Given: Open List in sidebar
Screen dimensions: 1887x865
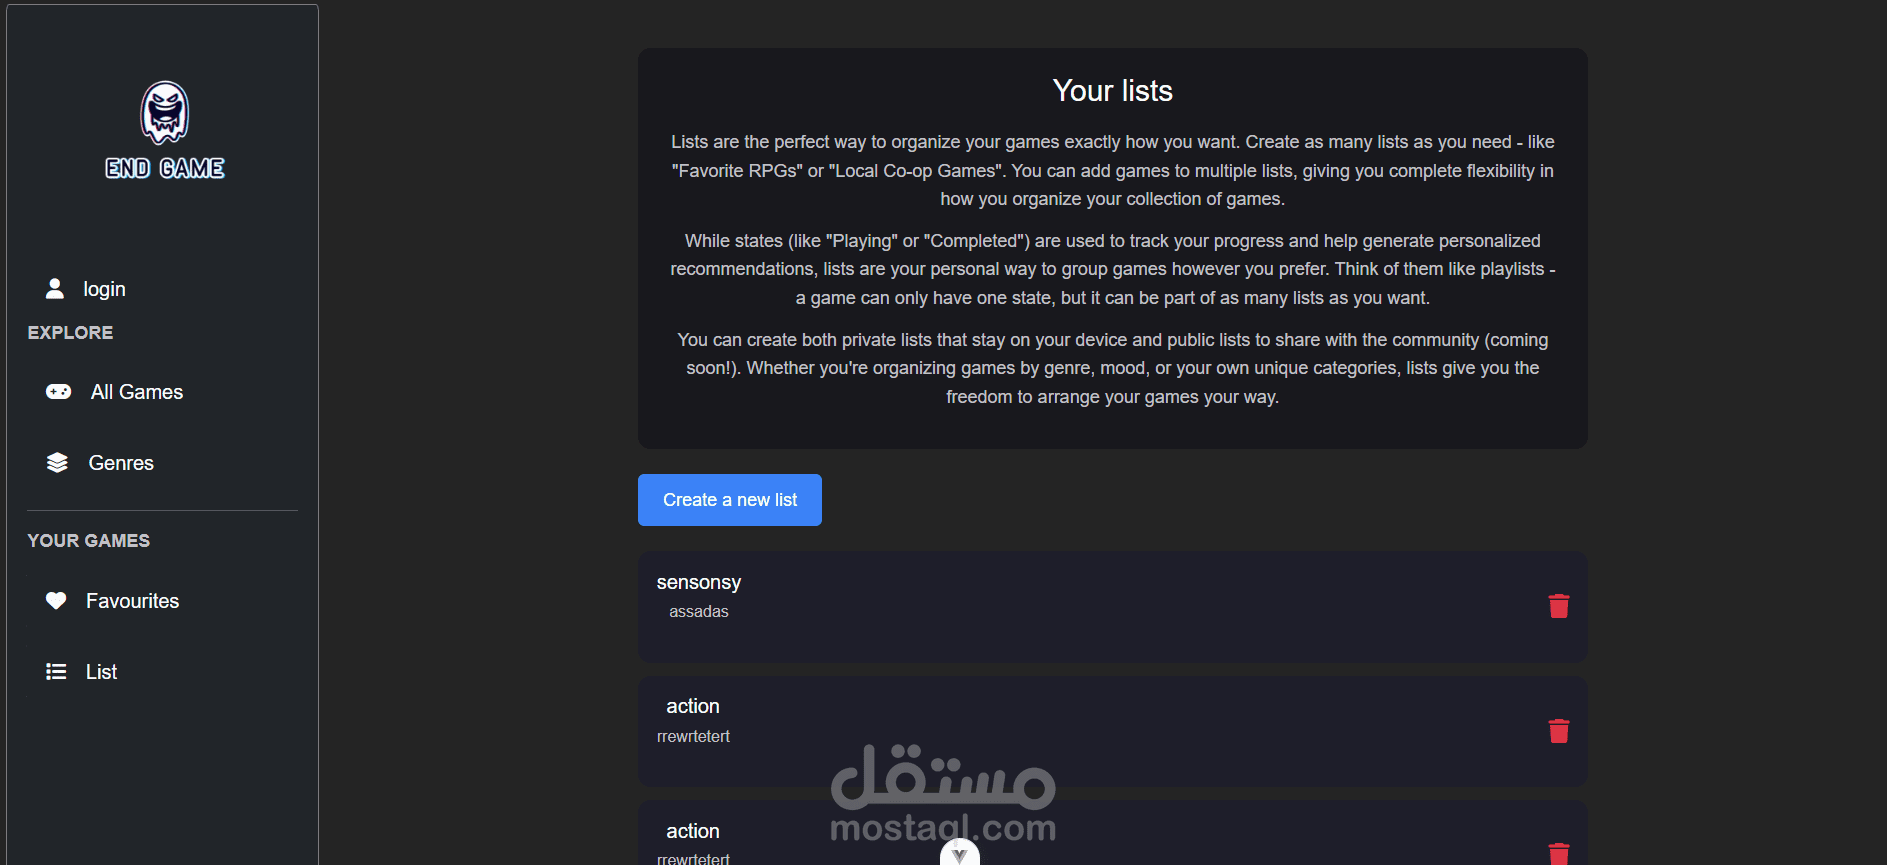Looking at the screenshot, I should pyautogui.click(x=101, y=672).
